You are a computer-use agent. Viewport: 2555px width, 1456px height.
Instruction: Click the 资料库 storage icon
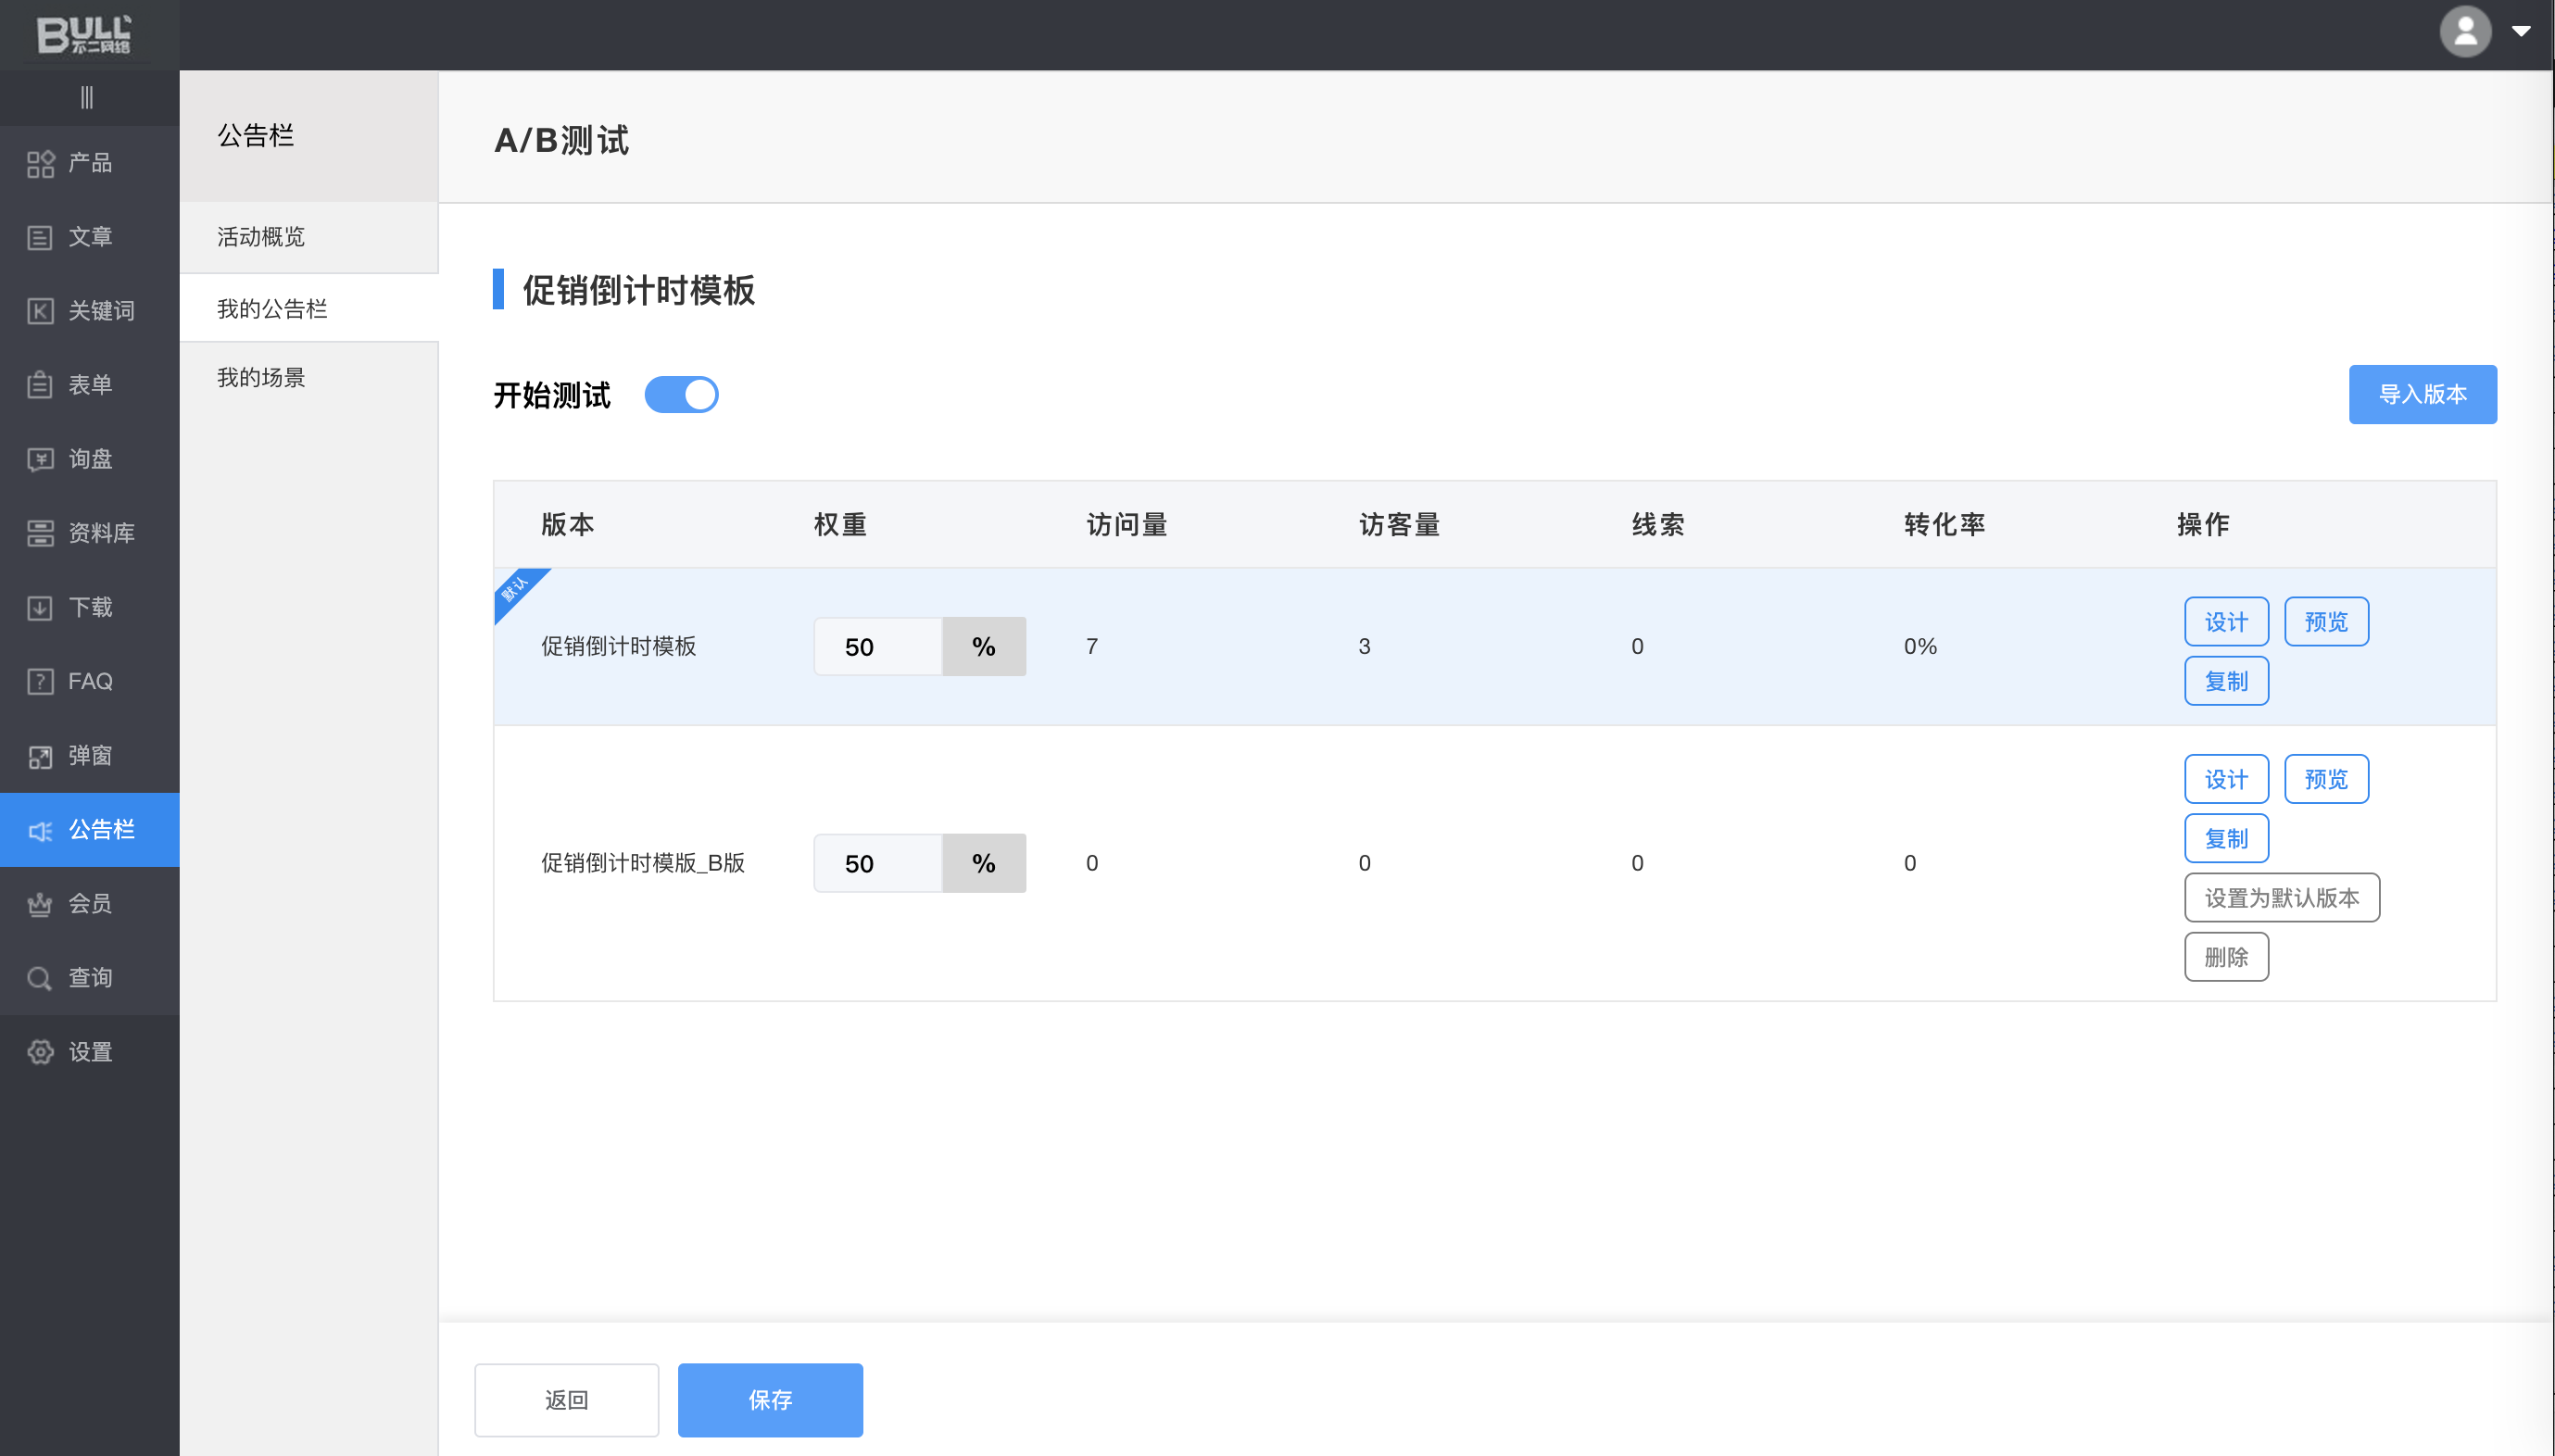tap(40, 534)
